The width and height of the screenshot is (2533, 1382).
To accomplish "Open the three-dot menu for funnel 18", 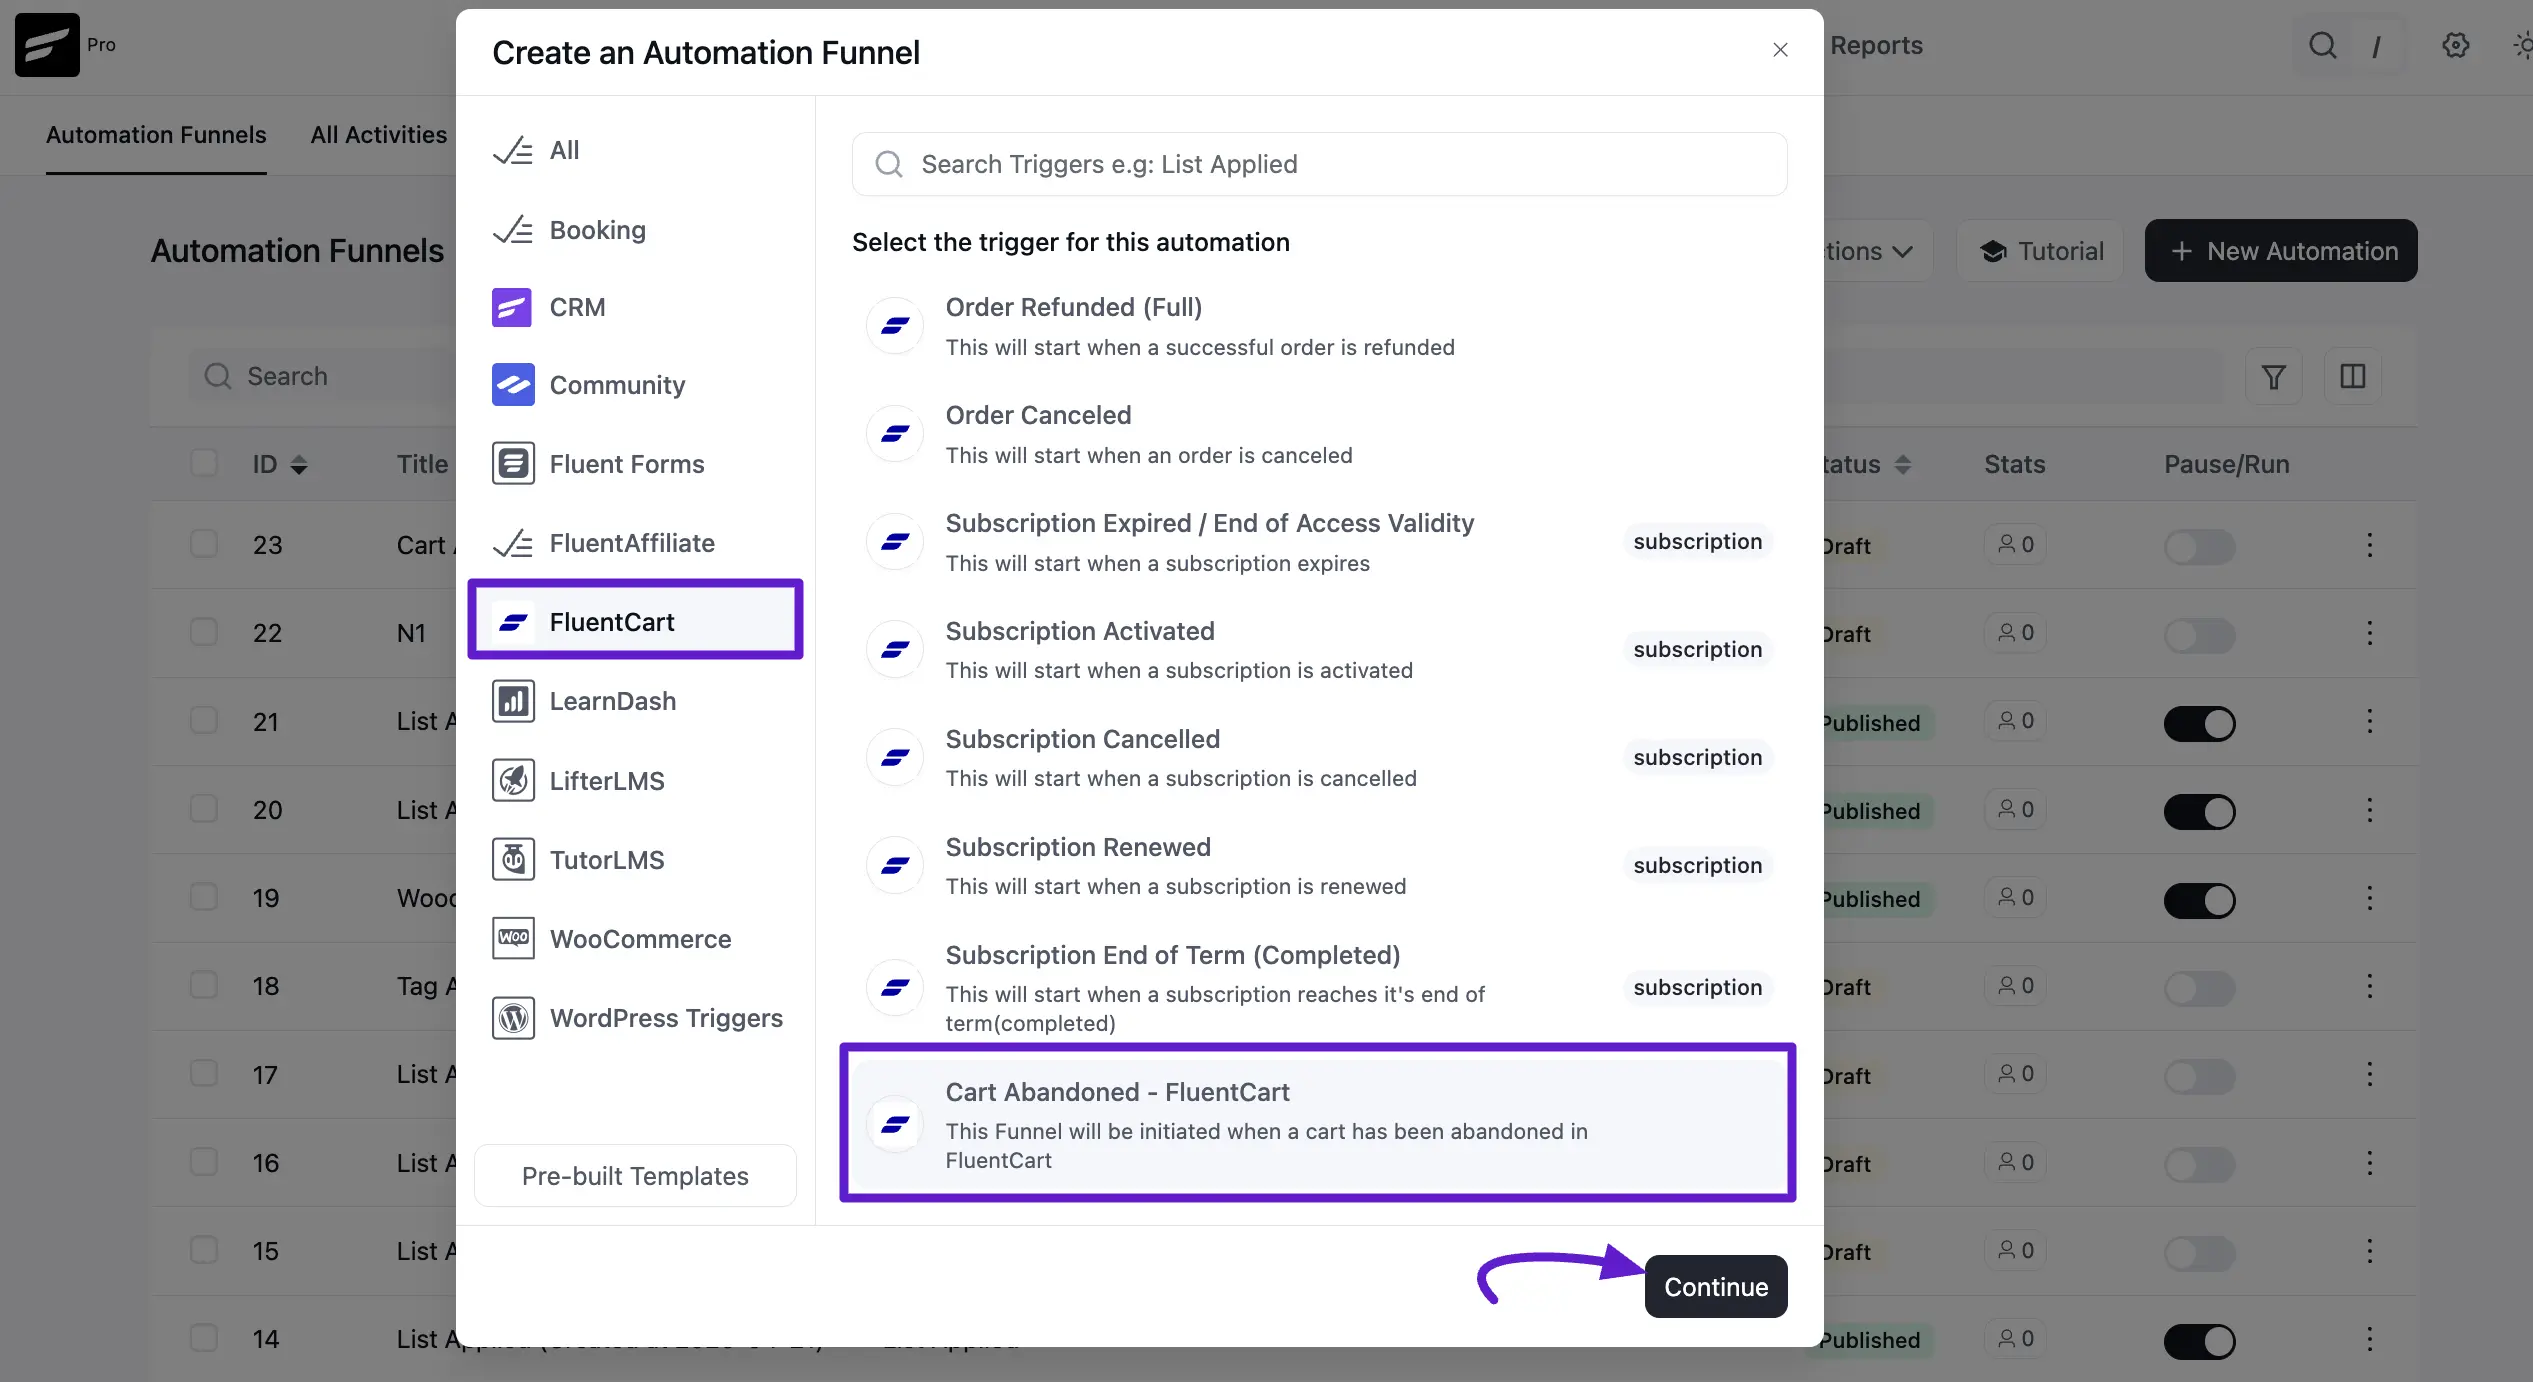I will [x=2369, y=986].
